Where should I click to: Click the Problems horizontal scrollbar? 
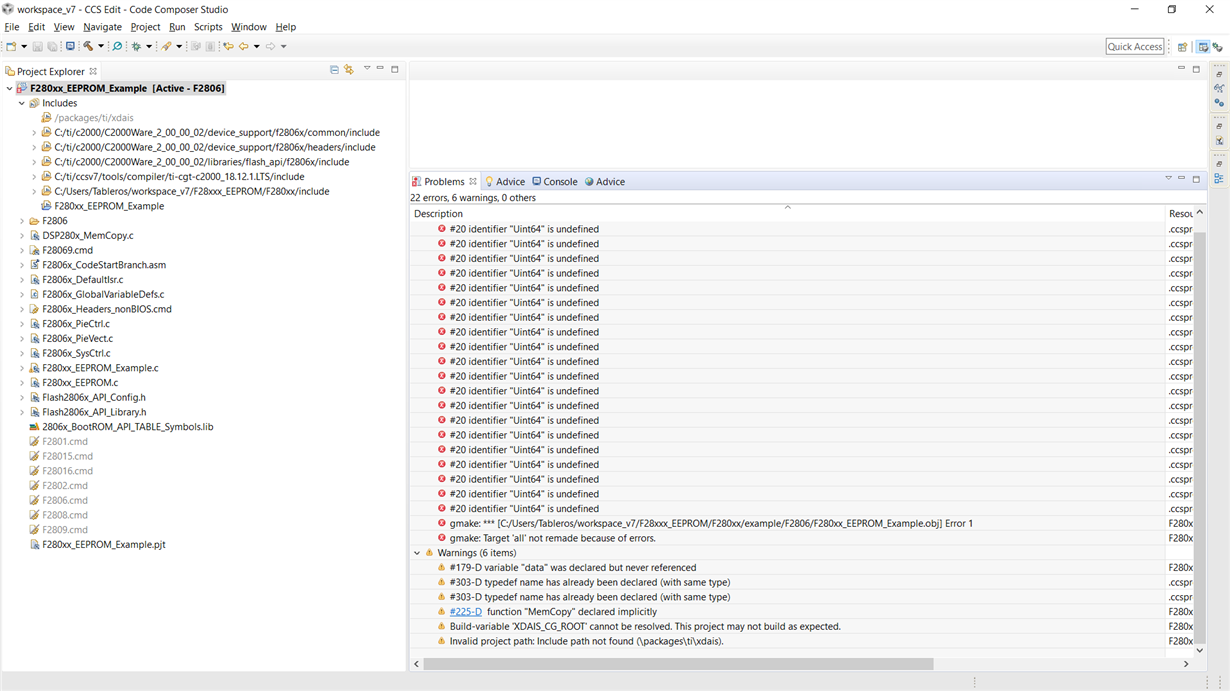678,664
